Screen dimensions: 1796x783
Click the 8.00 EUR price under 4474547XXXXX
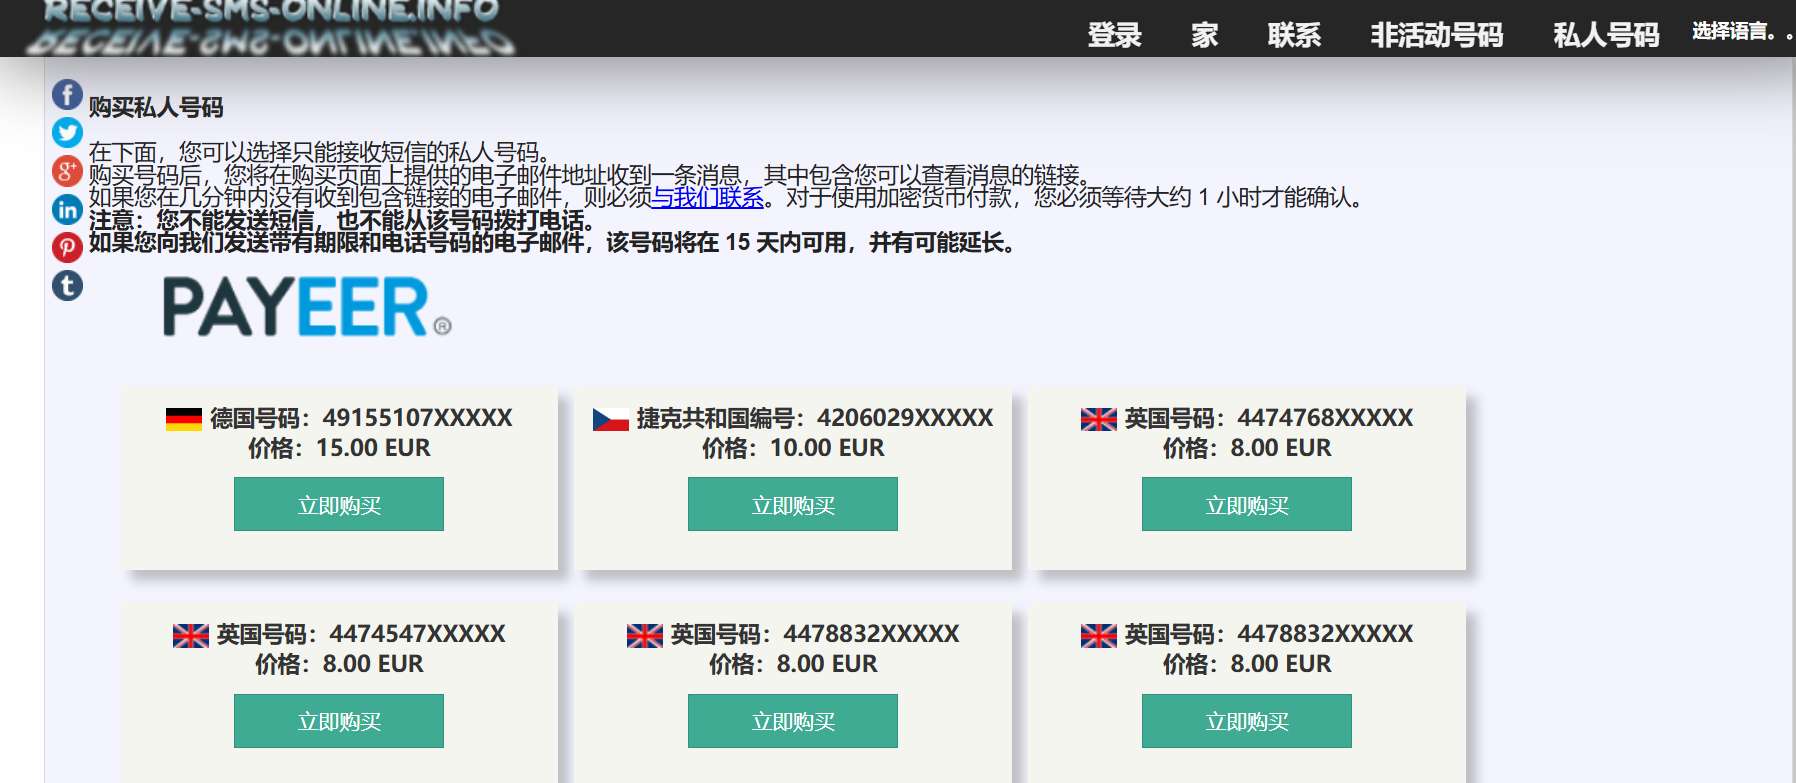point(339,664)
